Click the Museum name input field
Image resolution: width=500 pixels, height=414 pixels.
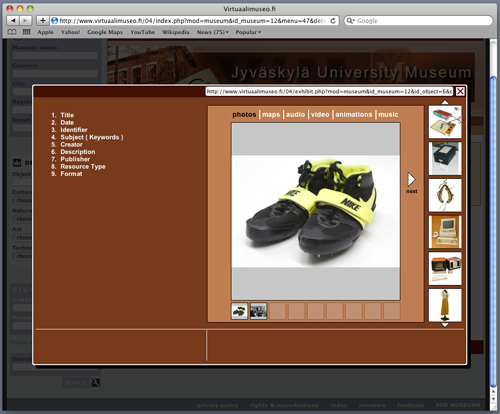(x=55, y=55)
